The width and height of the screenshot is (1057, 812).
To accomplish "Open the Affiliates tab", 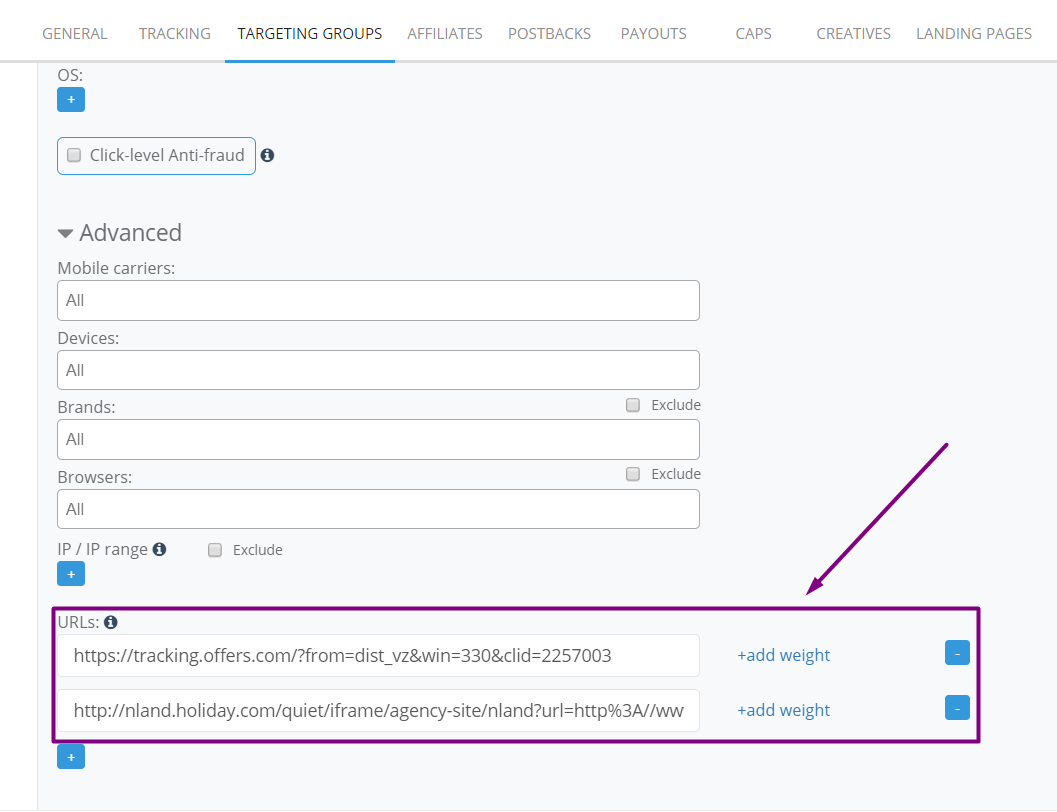I will point(445,34).
